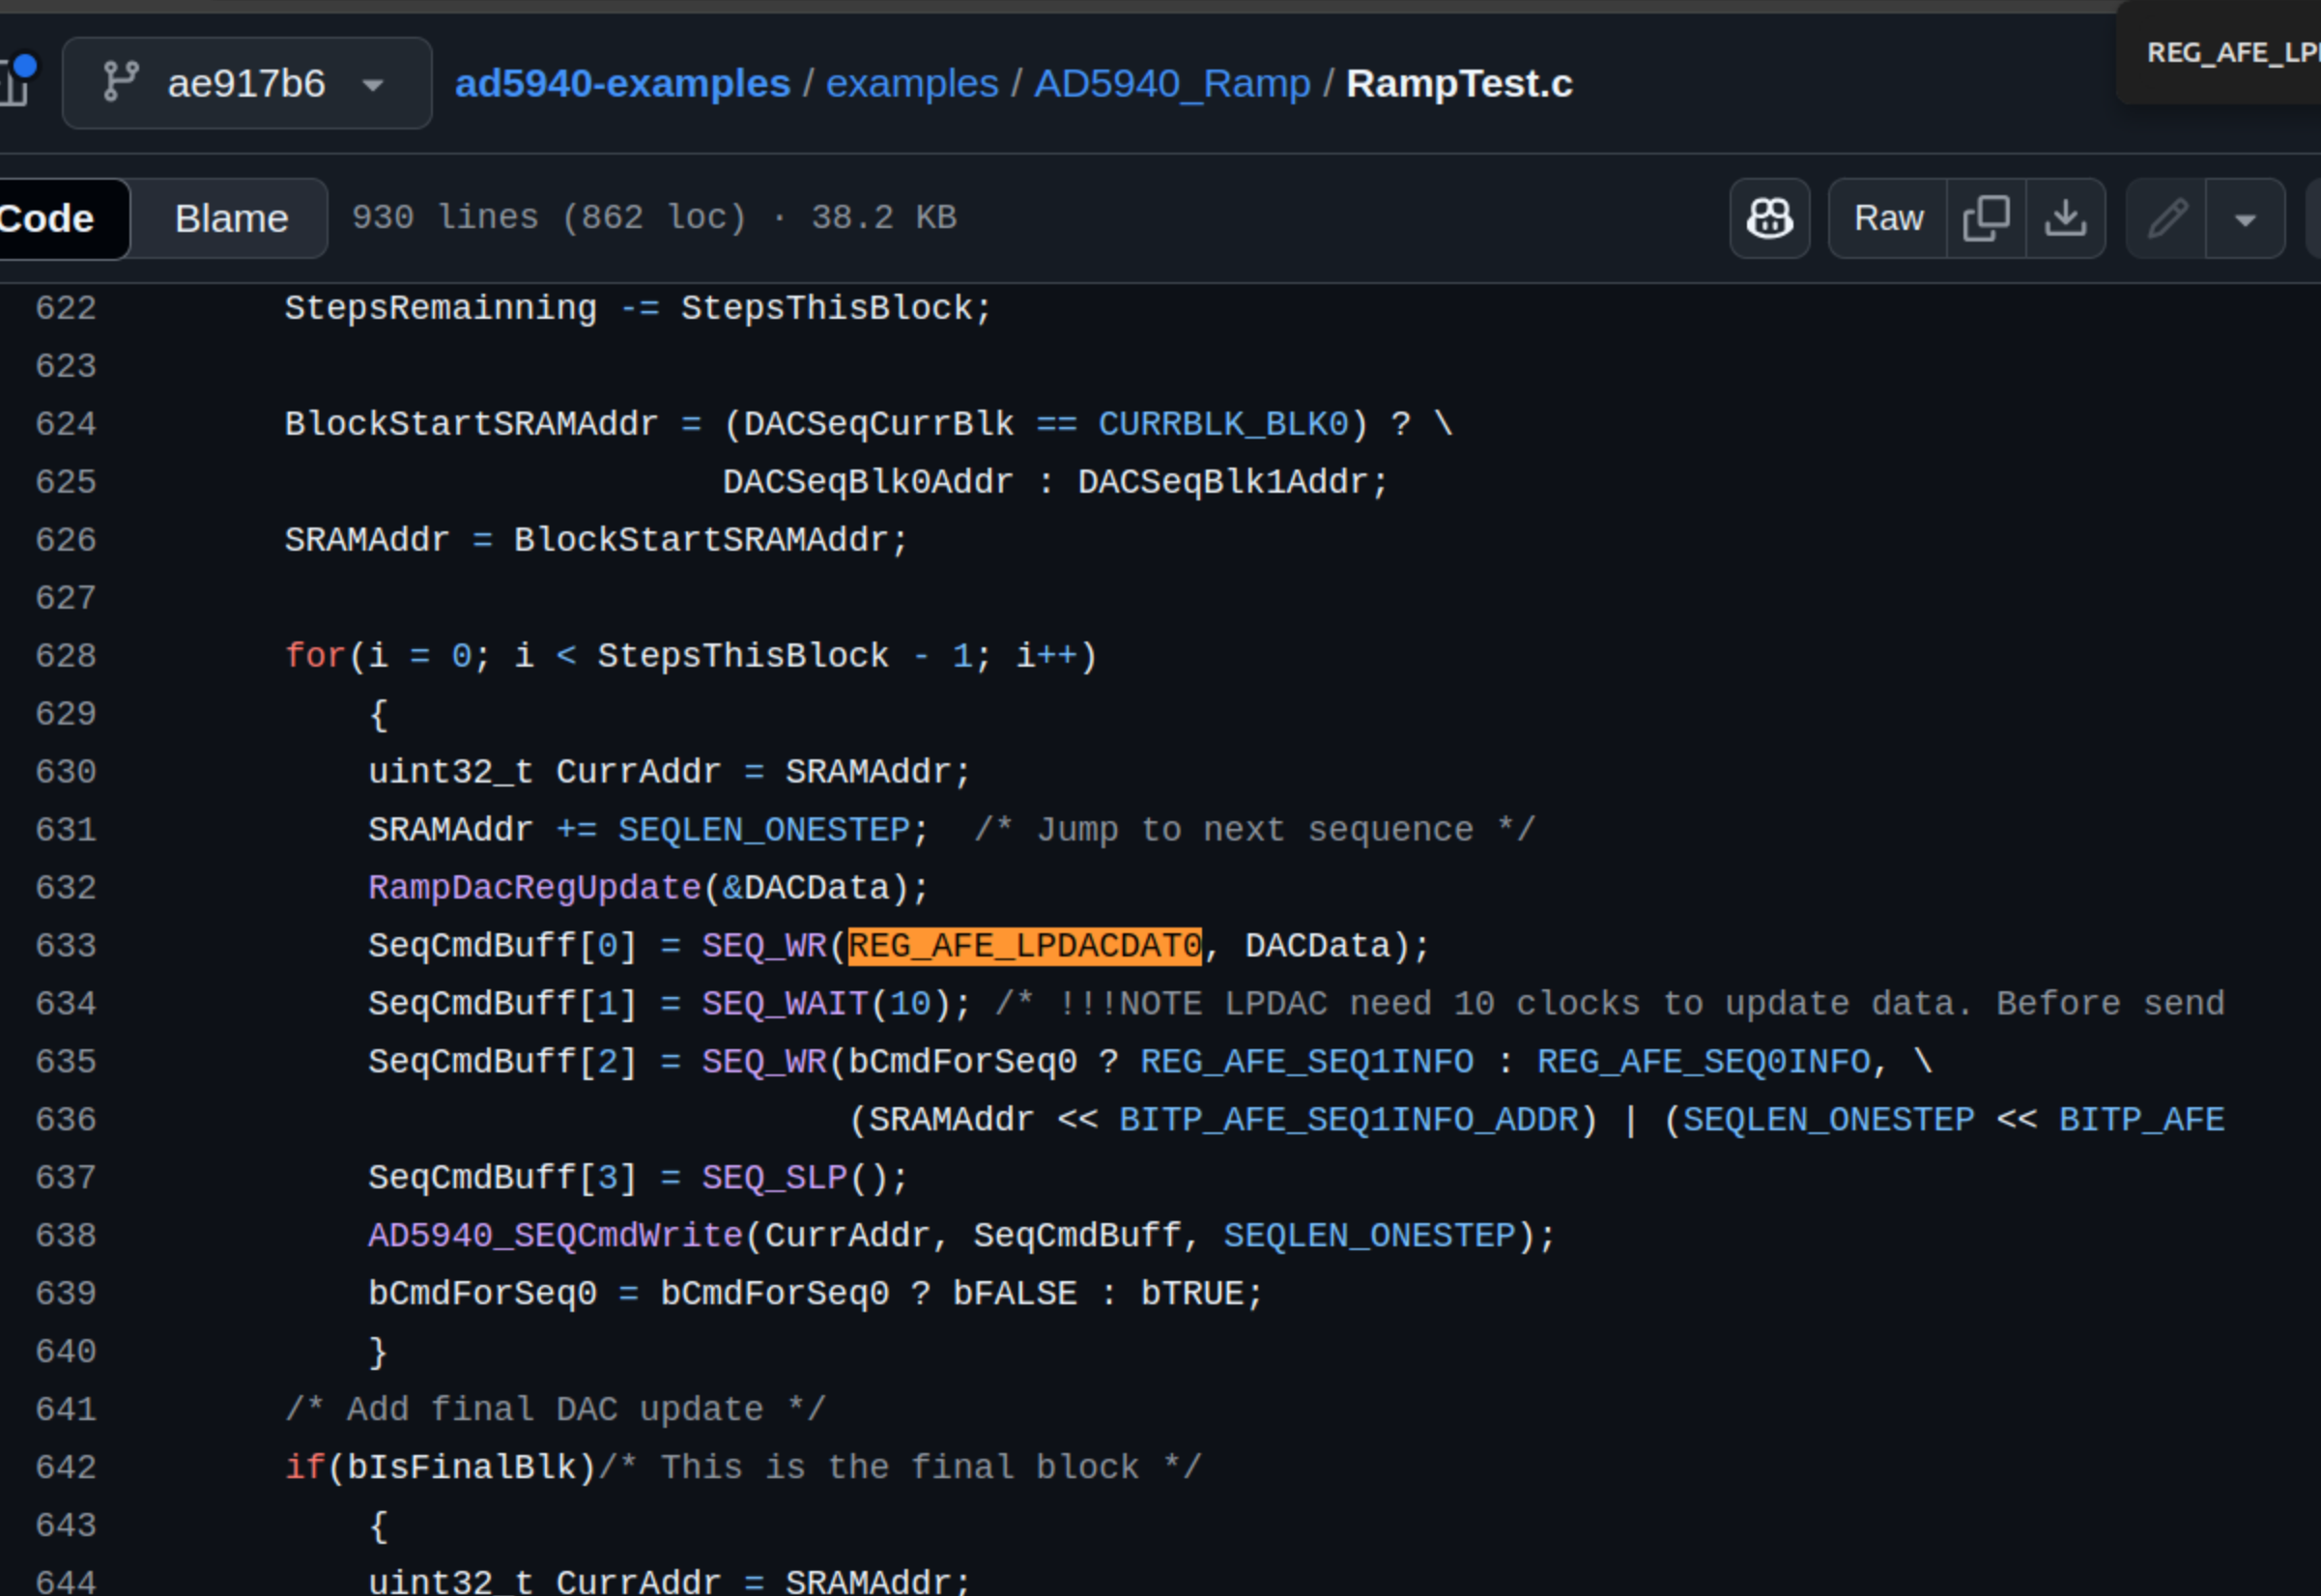Edit this file with pencil icon
This screenshot has height=1596, width=2321.
click(x=2167, y=218)
